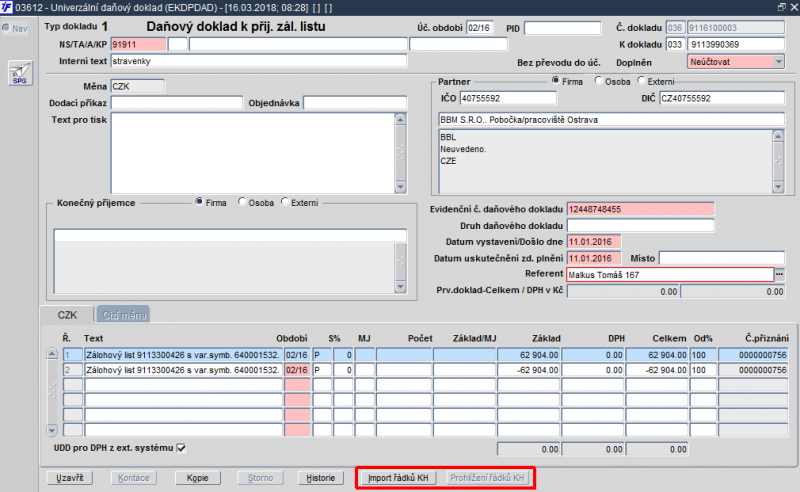Click the Uzavřít button

coord(70,478)
